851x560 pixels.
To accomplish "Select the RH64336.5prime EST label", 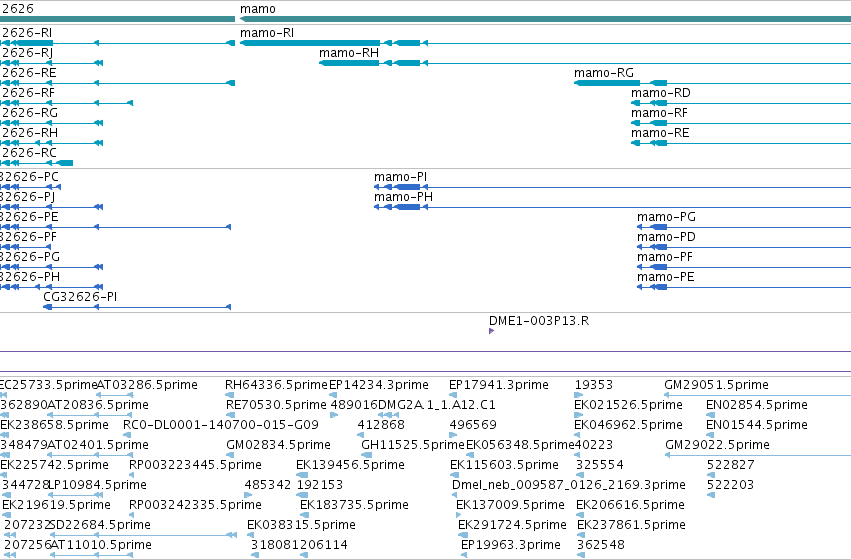I will coord(277,385).
